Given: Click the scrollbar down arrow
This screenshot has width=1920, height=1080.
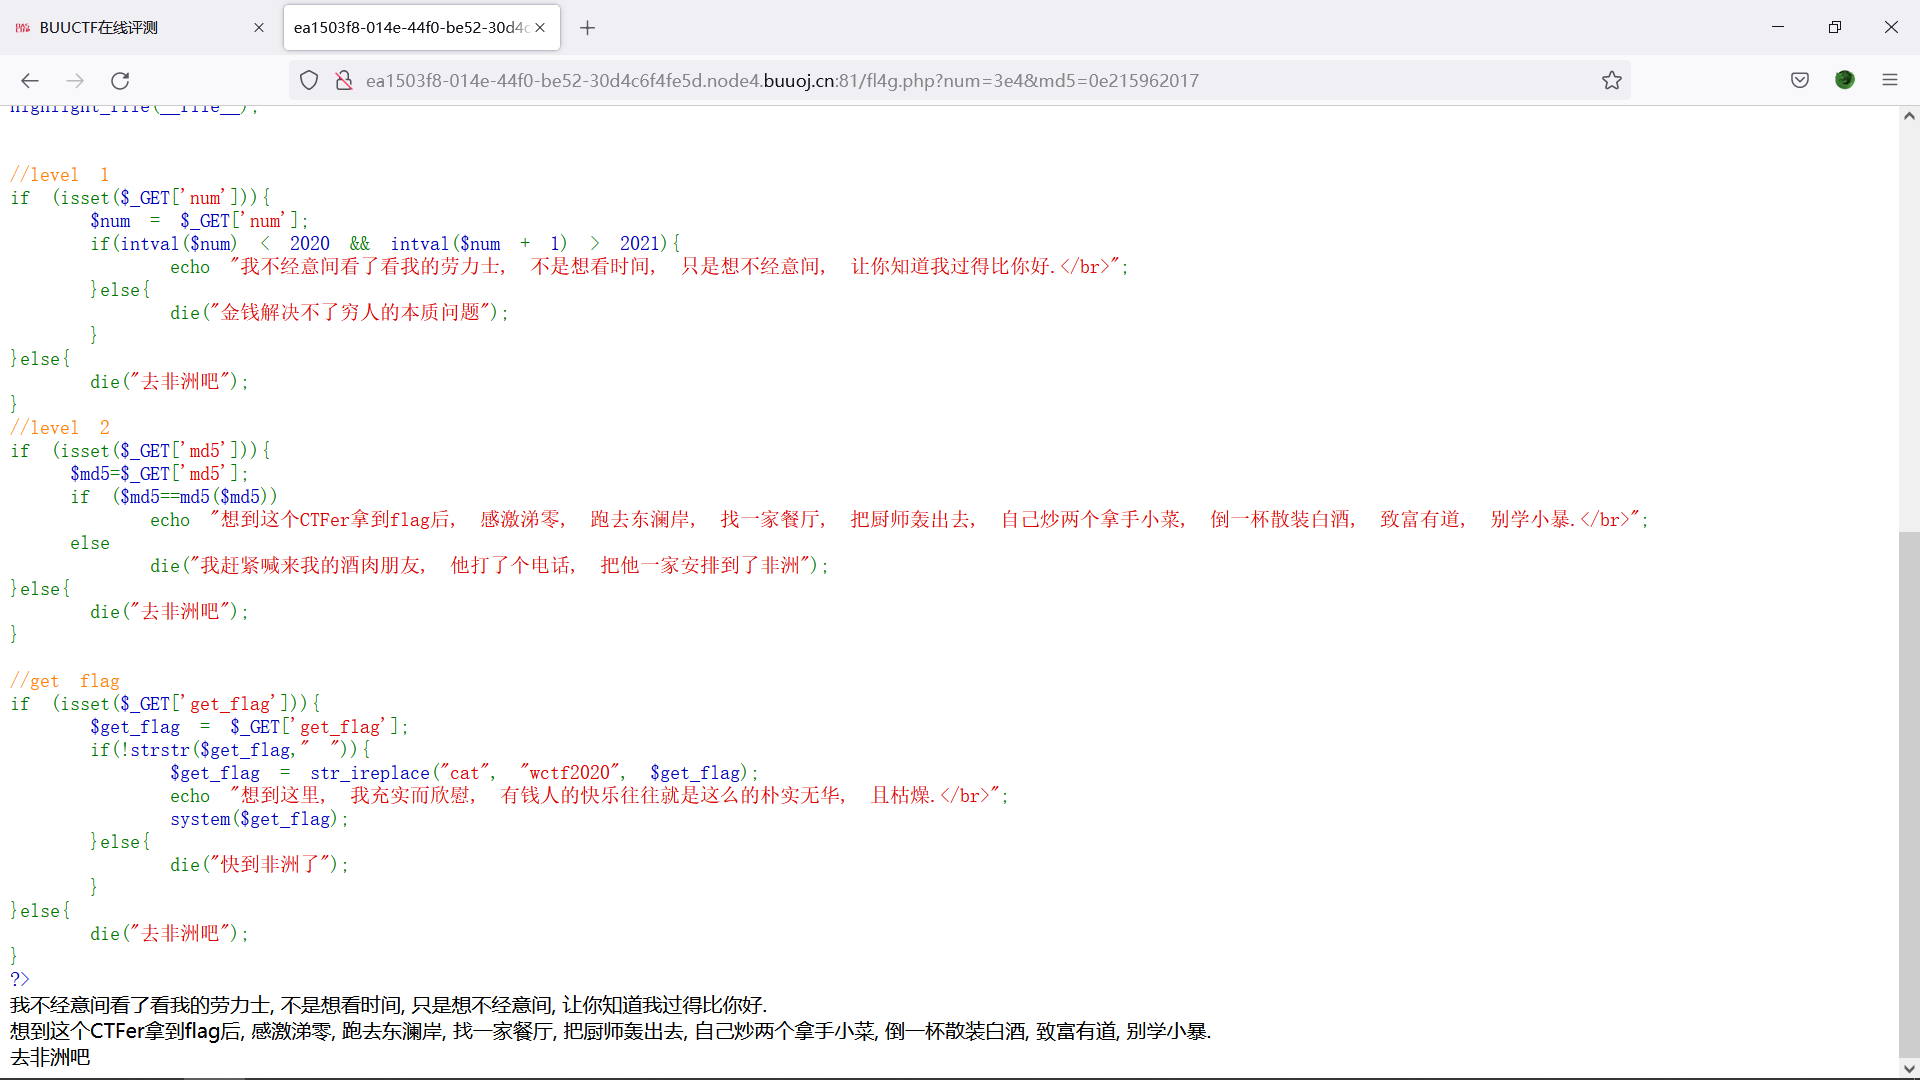Looking at the screenshot, I should pyautogui.click(x=1909, y=1068).
